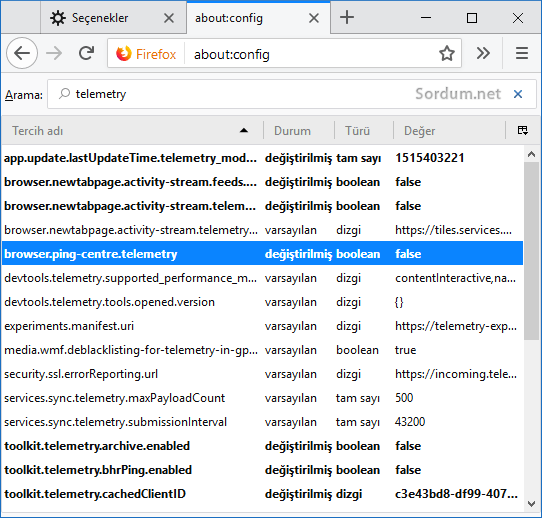Viewport: 542px width, 518px height.
Task: Click the scroll up arrow of list
Action: pos(531,154)
